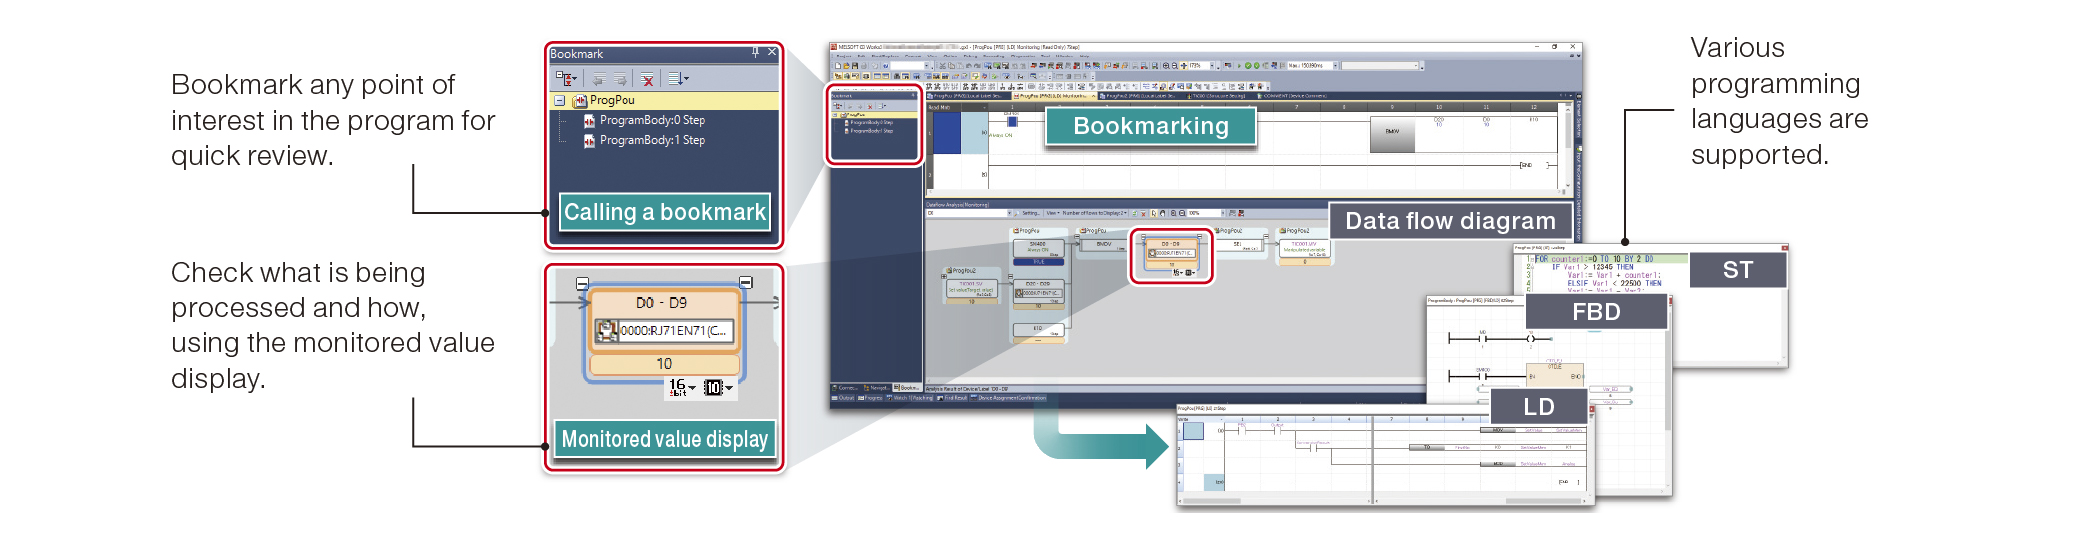This screenshot has height=541, width=2100.
Task: Click the previous bookmark arrow icon
Action: [598, 79]
